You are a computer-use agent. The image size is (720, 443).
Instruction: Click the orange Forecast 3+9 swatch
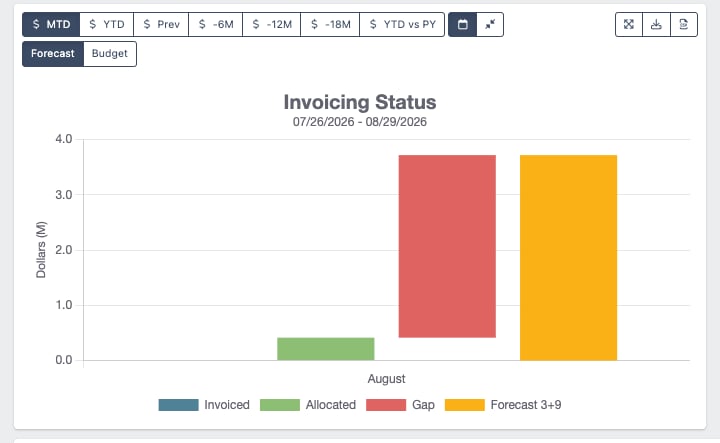coord(465,405)
